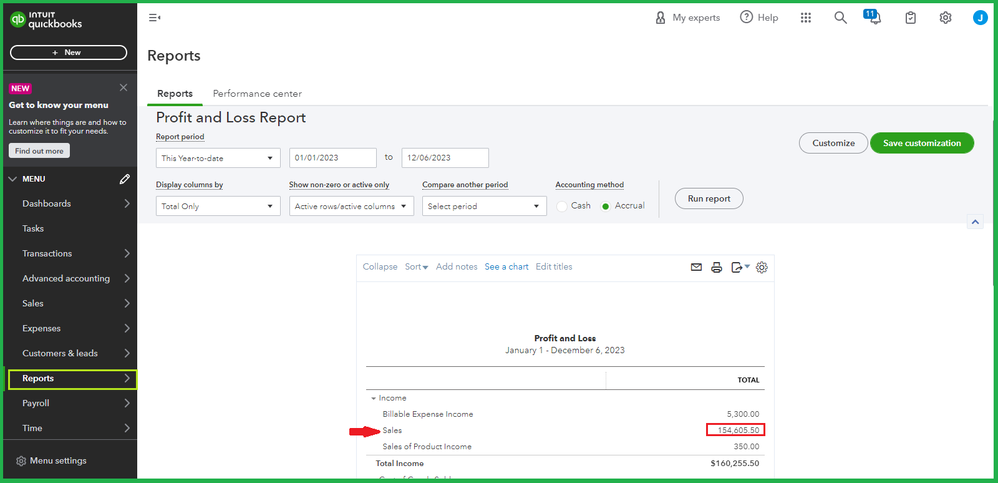Click the Sales of Product Income label

click(427, 447)
